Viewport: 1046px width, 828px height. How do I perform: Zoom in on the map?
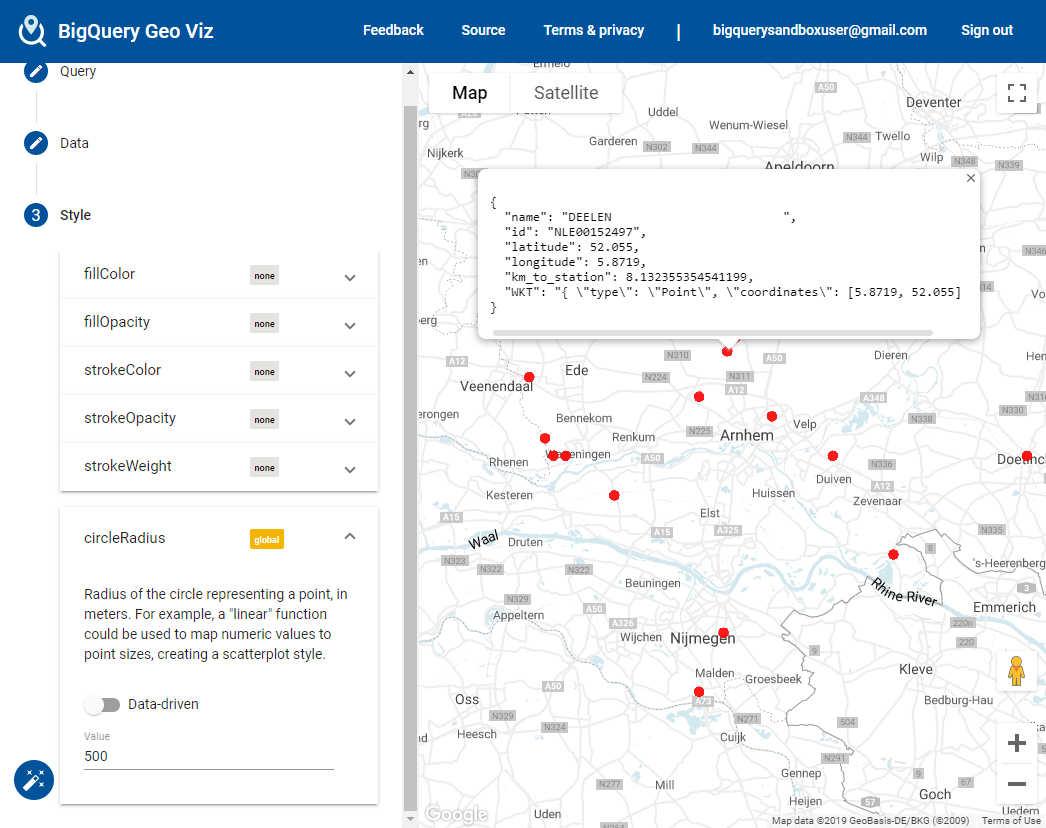point(1017,743)
